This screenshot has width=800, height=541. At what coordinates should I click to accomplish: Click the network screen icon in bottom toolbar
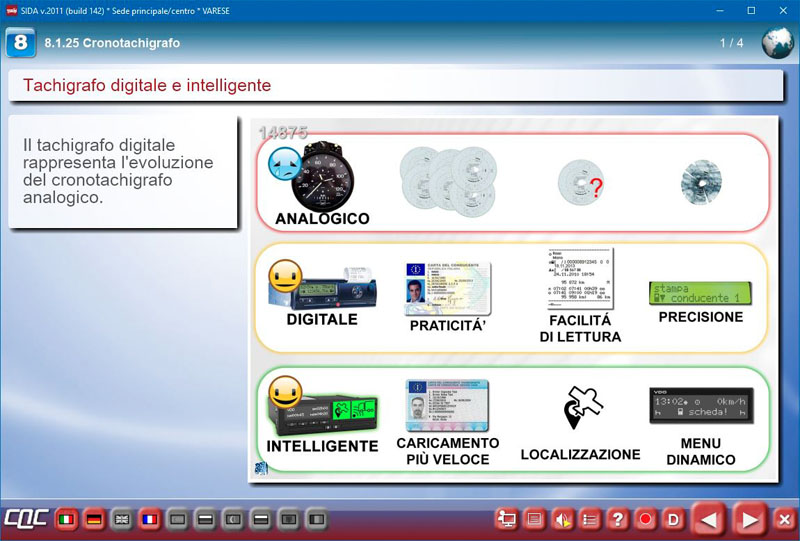point(507,520)
